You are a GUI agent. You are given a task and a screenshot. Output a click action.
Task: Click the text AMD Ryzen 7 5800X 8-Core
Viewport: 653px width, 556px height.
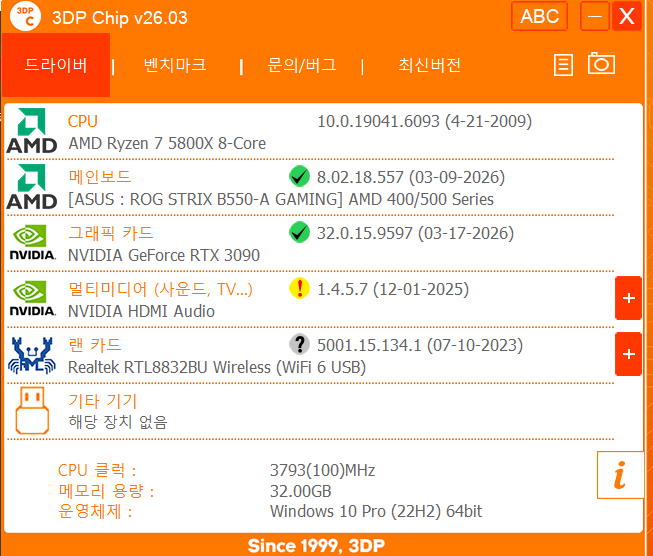pyautogui.click(x=167, y=143)
